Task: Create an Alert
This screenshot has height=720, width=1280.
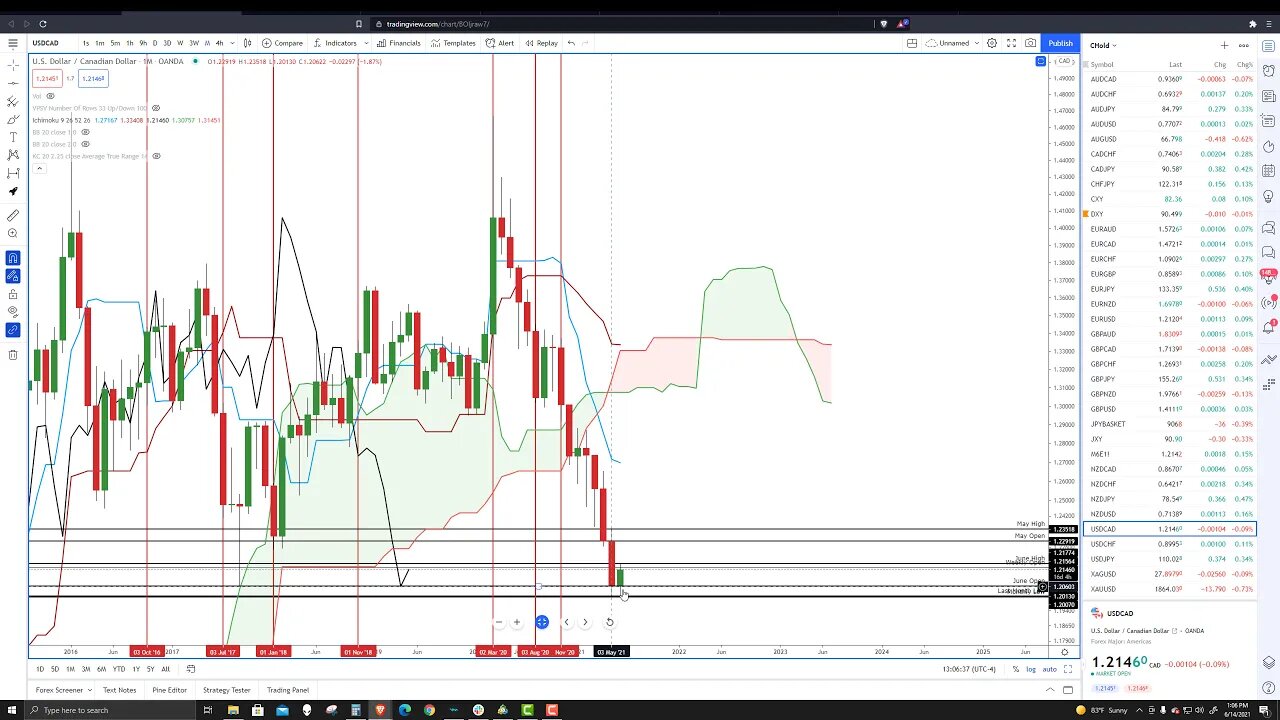Action: (500, 43)
